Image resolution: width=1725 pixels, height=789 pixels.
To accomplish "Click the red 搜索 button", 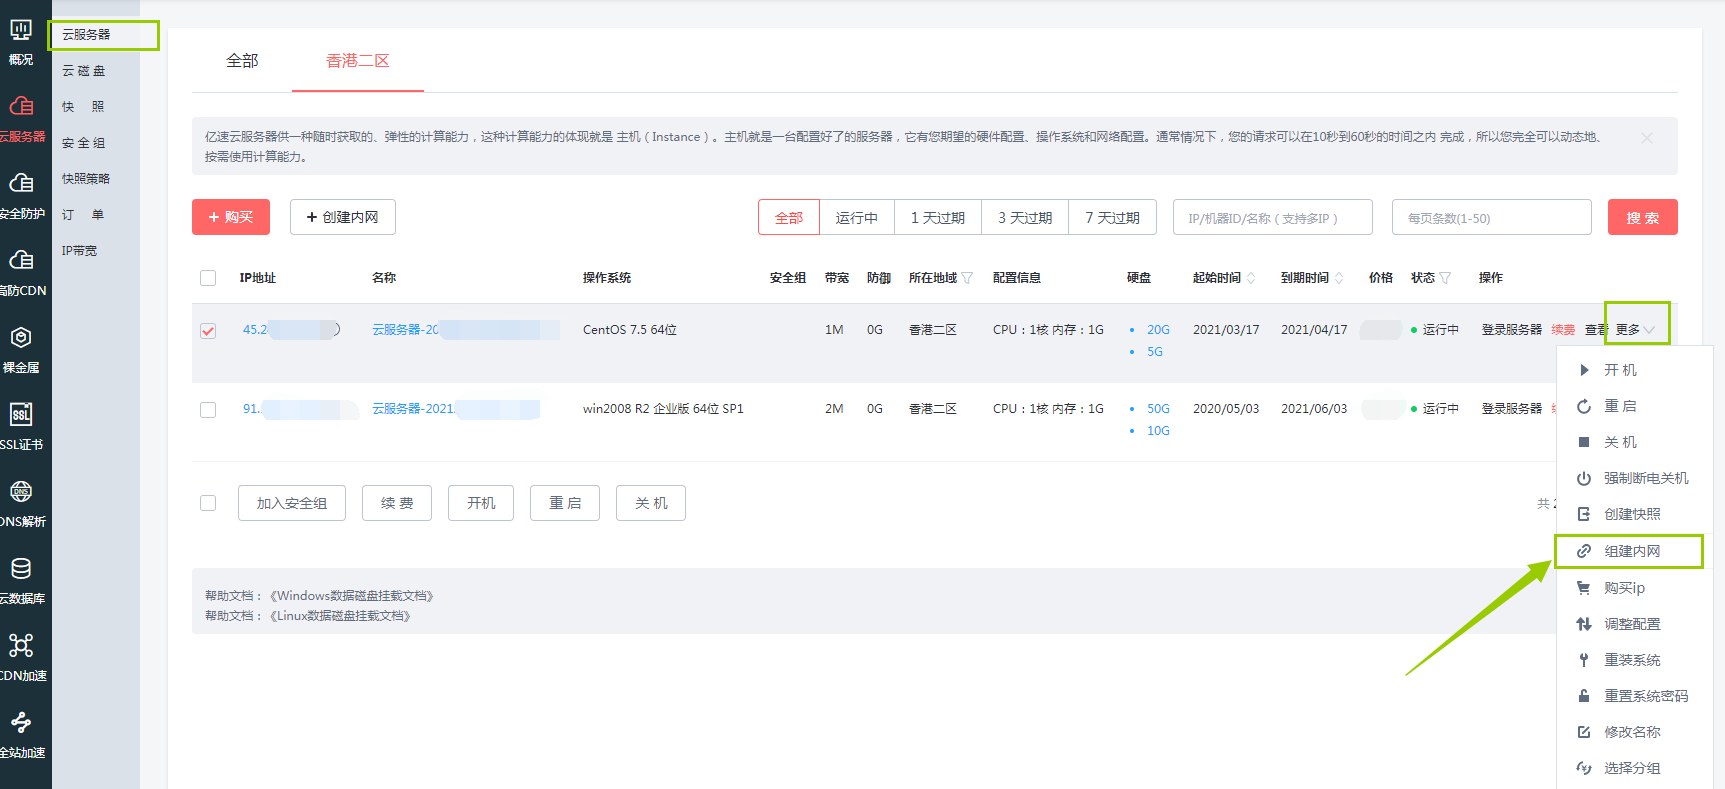I will point(1643,217).
